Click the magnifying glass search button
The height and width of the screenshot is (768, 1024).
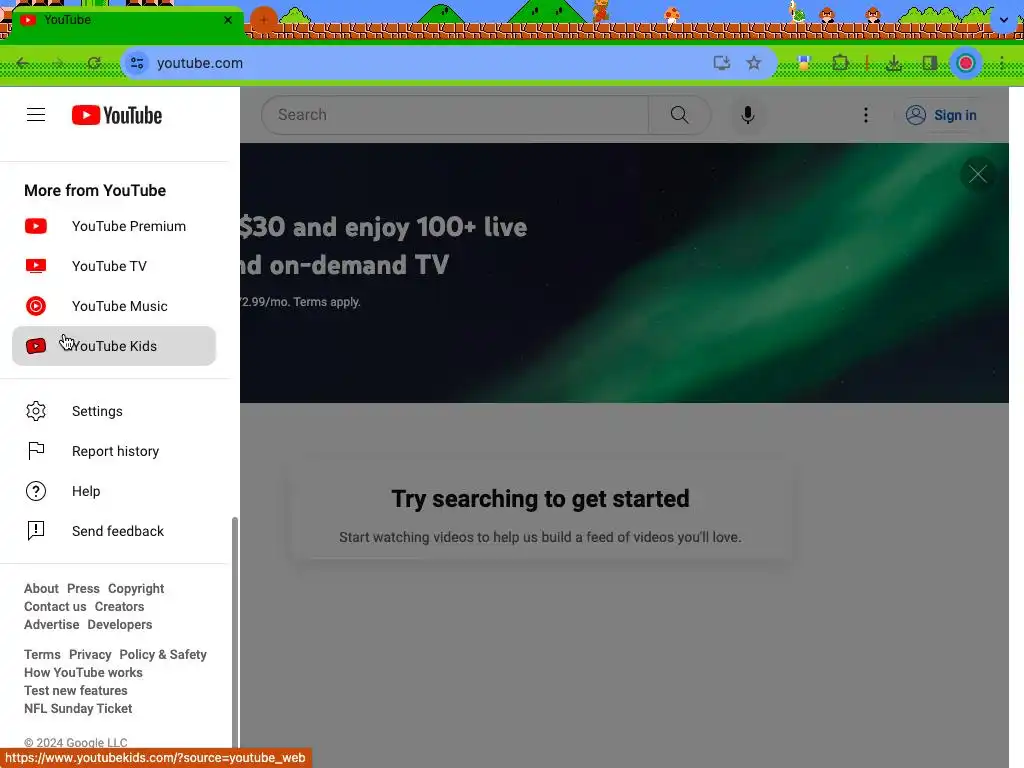[679, 115]
